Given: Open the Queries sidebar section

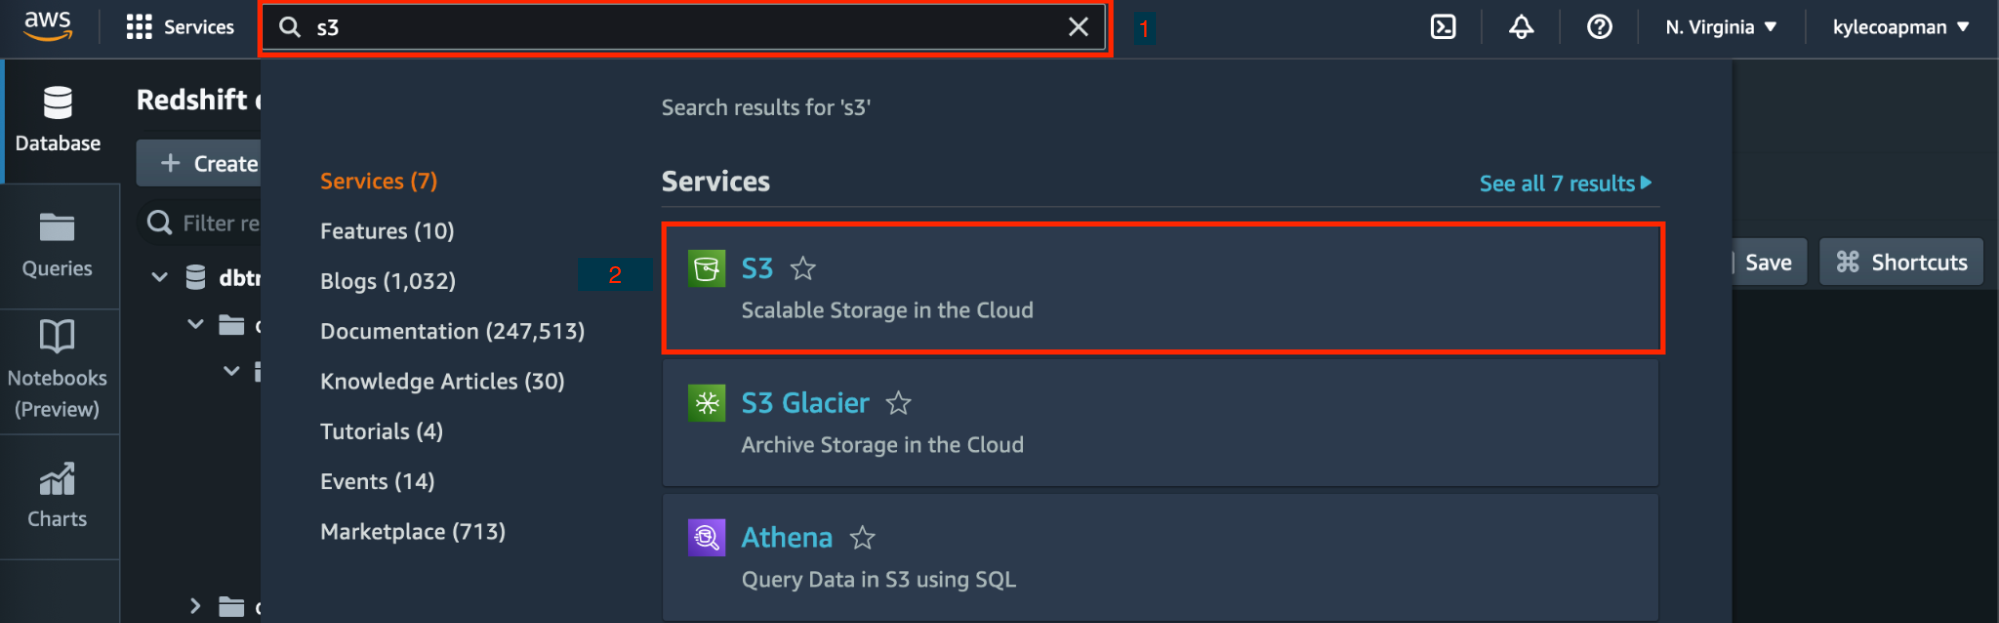Looking at the screenshot, I should point(58,245).
